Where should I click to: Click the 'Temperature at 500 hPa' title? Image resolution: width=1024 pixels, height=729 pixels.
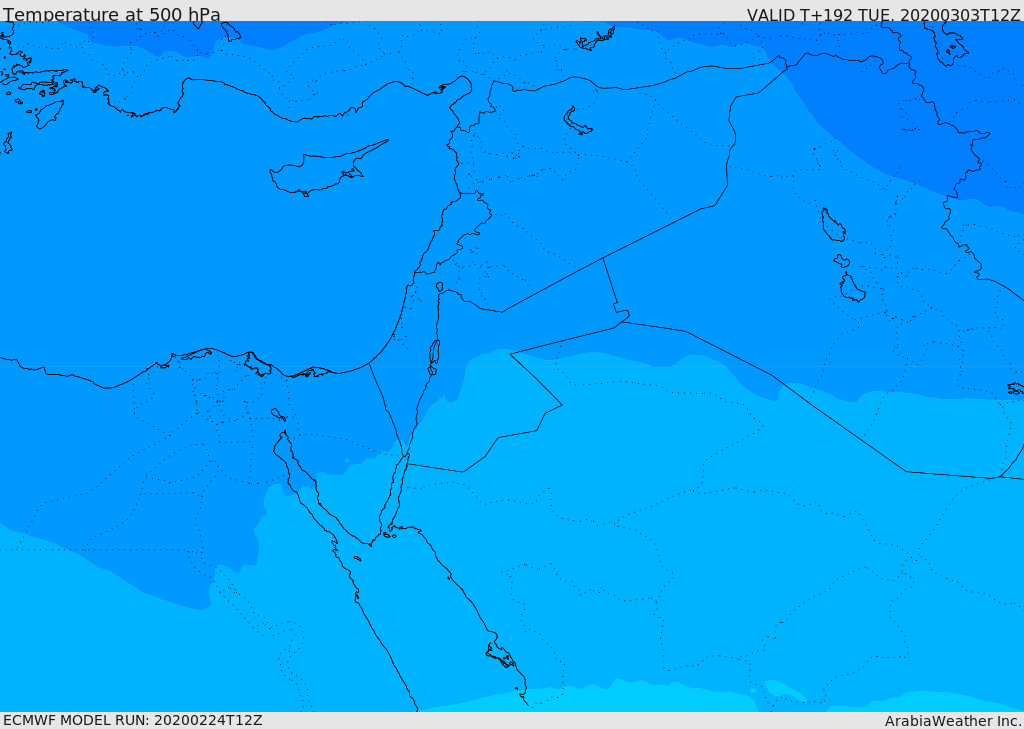[x=112, y=14]
